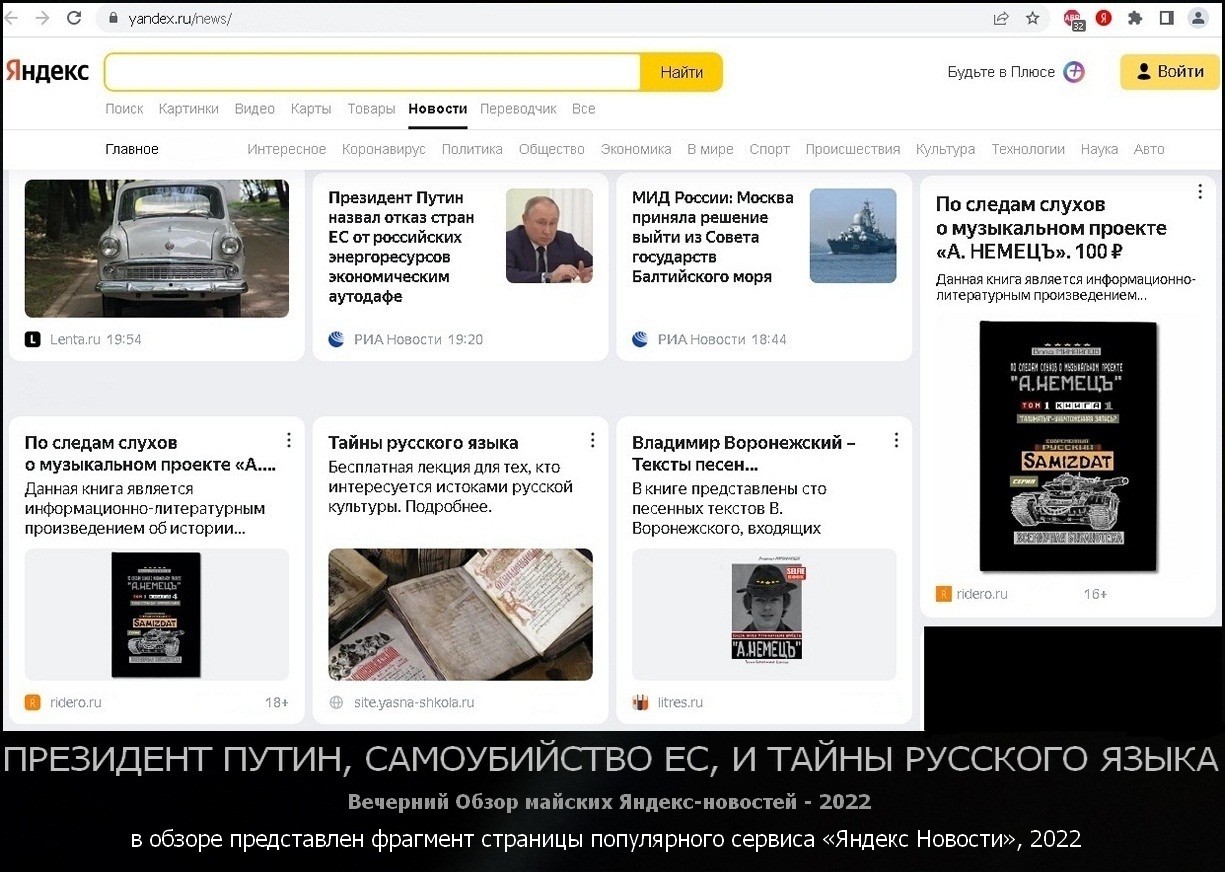Select 'Технологии' news category
The height and width of the screenshot is (872, 1225).
1028,149
